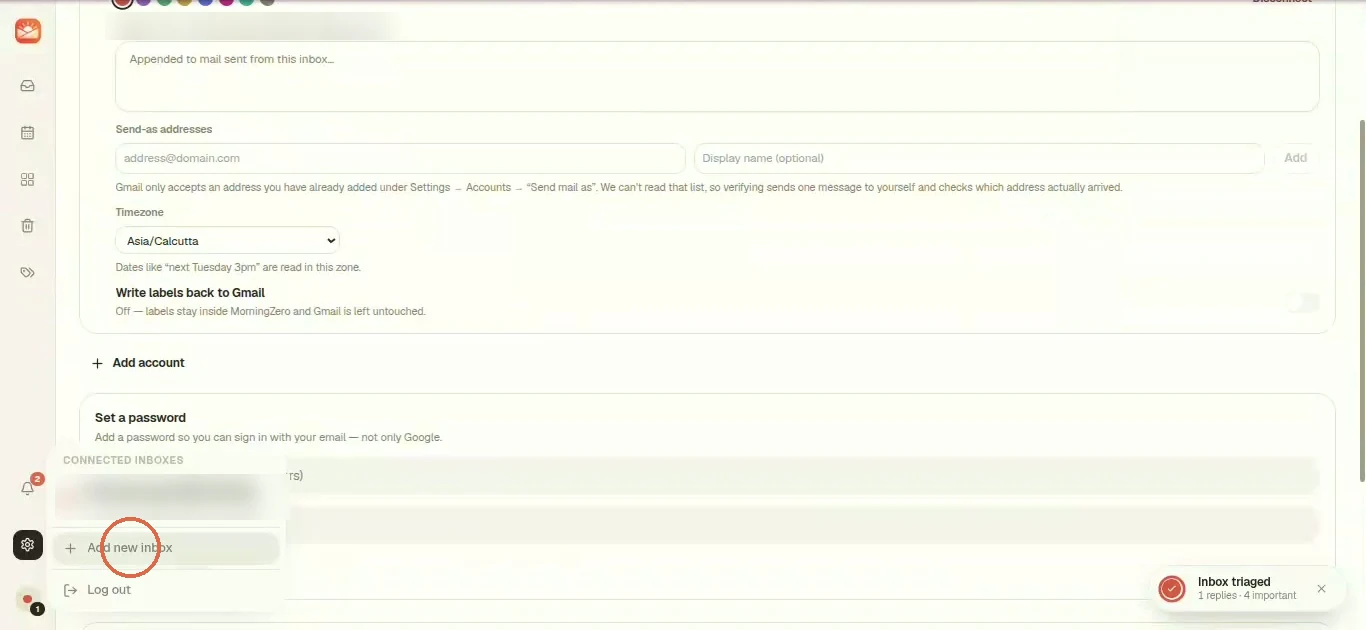Click the "Dates like next Tuesday 3pm" hint

click(238, 267)
